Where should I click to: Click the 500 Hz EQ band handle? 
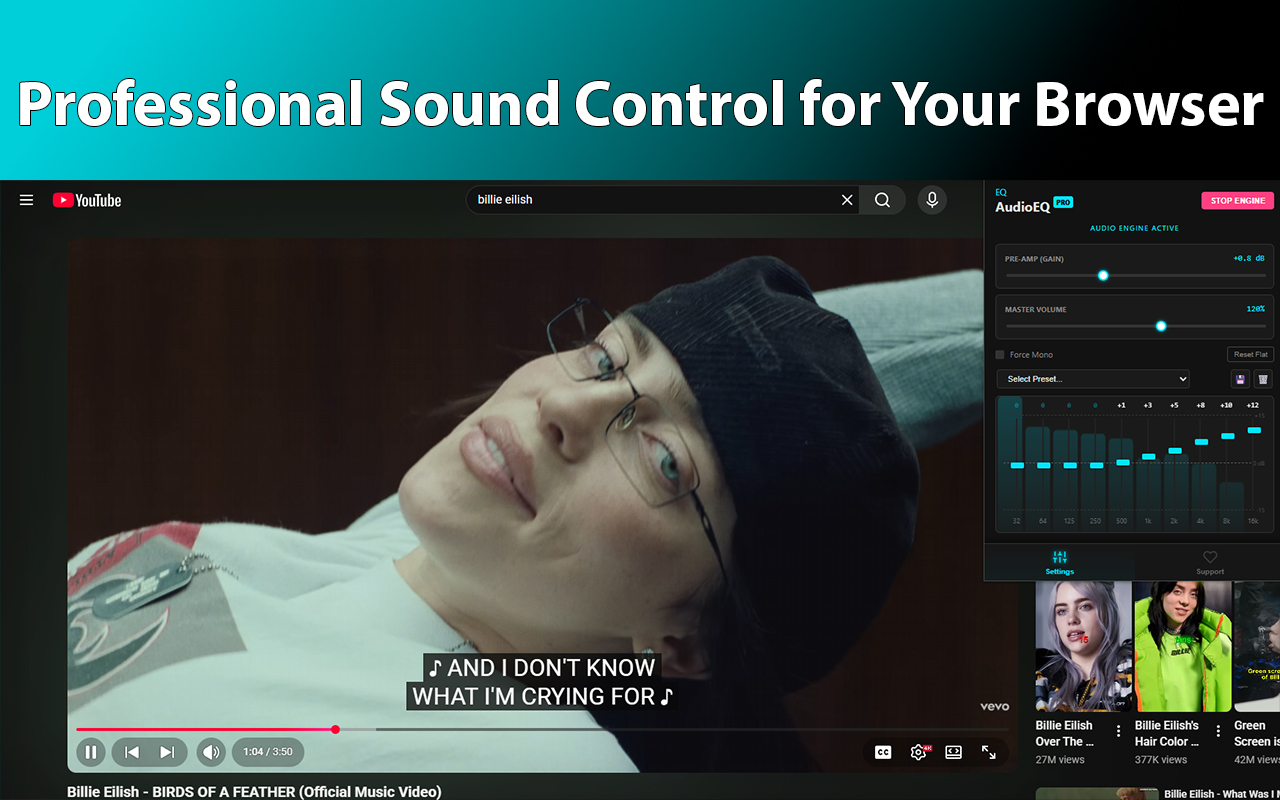(1122, 462)
